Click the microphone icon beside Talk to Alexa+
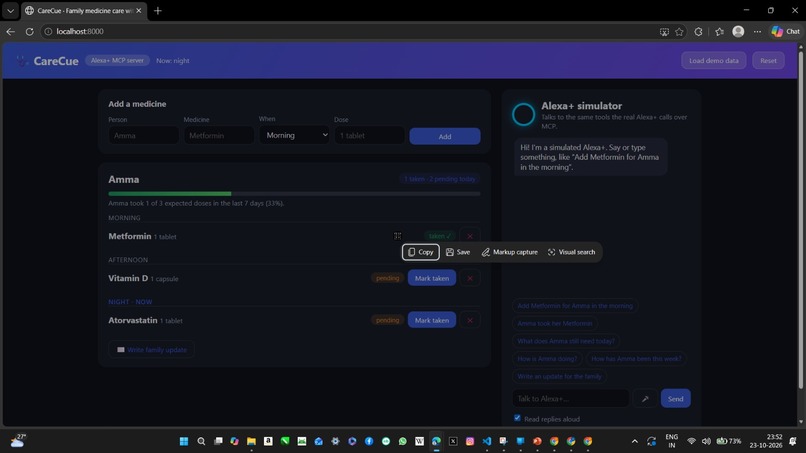806x453 pixels. coord(645,398)
